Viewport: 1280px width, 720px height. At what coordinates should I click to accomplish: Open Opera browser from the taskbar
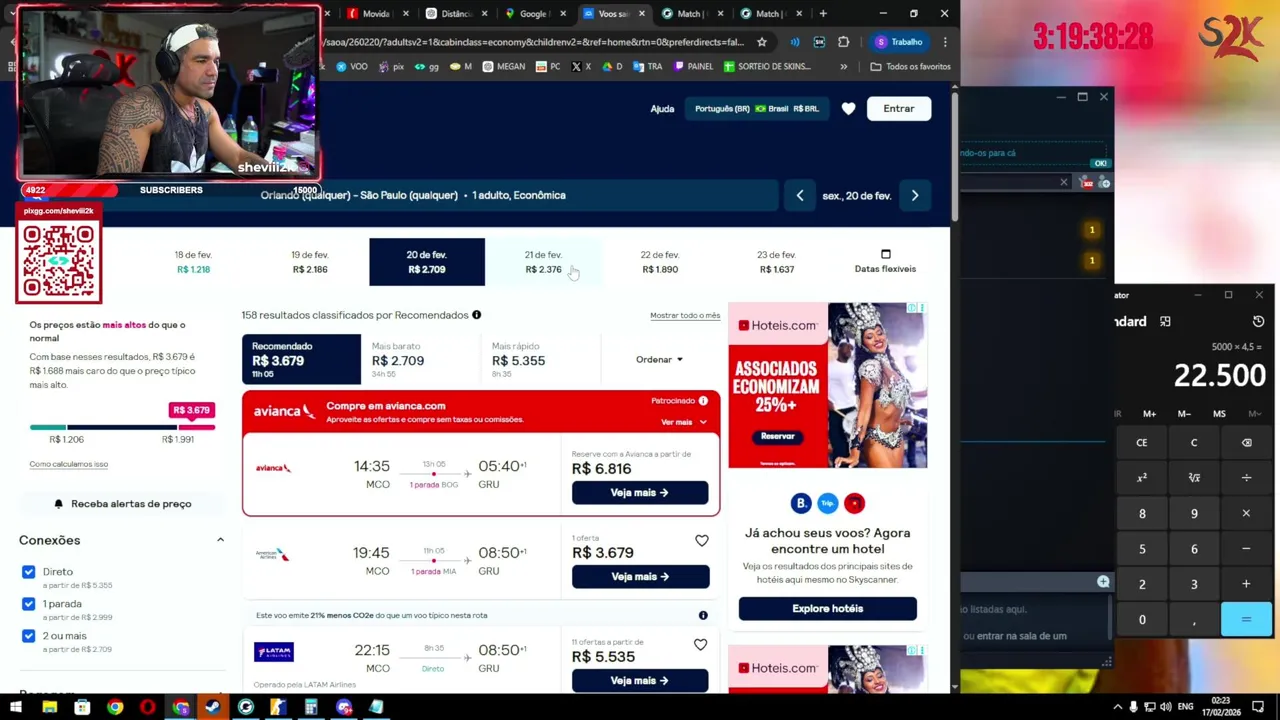[148, 707]
